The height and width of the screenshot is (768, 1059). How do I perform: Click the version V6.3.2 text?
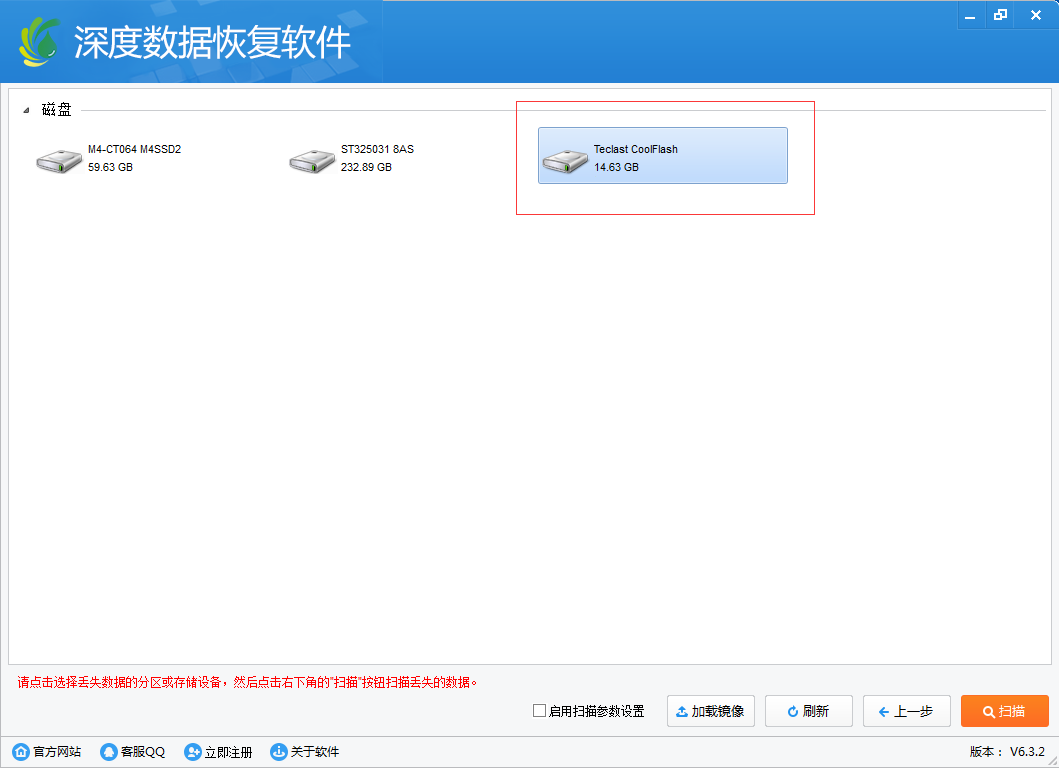point(1027,751)
